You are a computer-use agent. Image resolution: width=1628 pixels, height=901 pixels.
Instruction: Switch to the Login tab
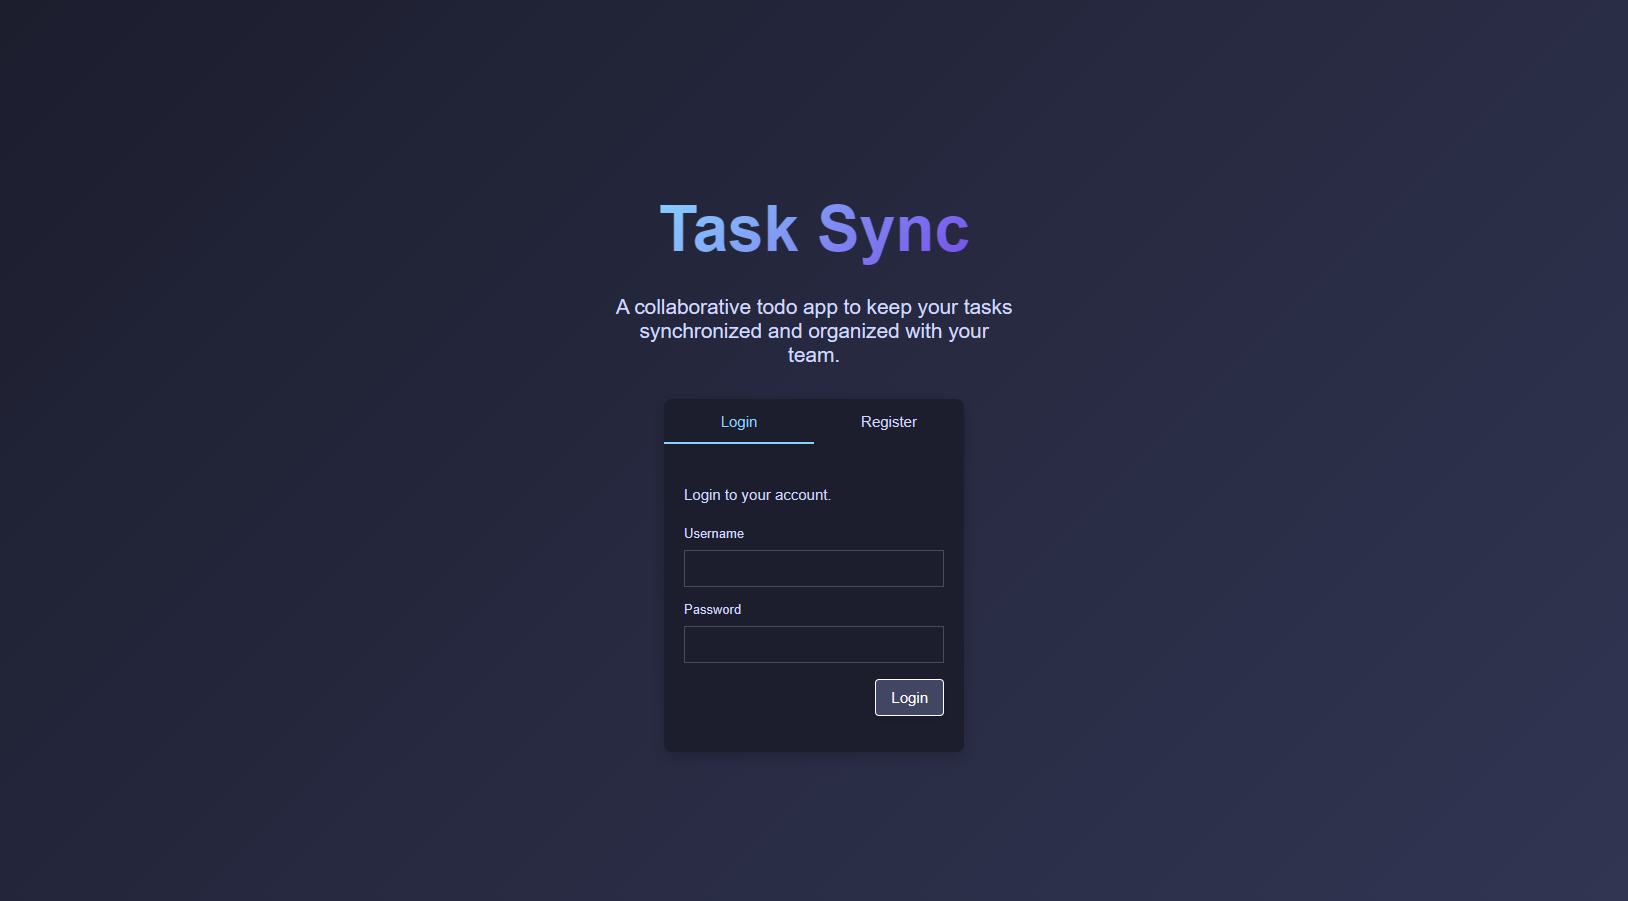click(739, 422)
